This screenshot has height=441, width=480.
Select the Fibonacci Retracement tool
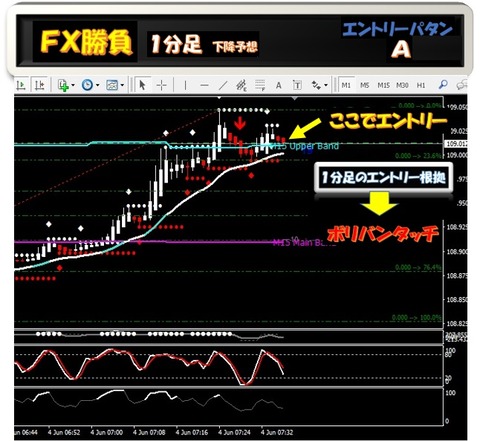(x=260, y=86)
